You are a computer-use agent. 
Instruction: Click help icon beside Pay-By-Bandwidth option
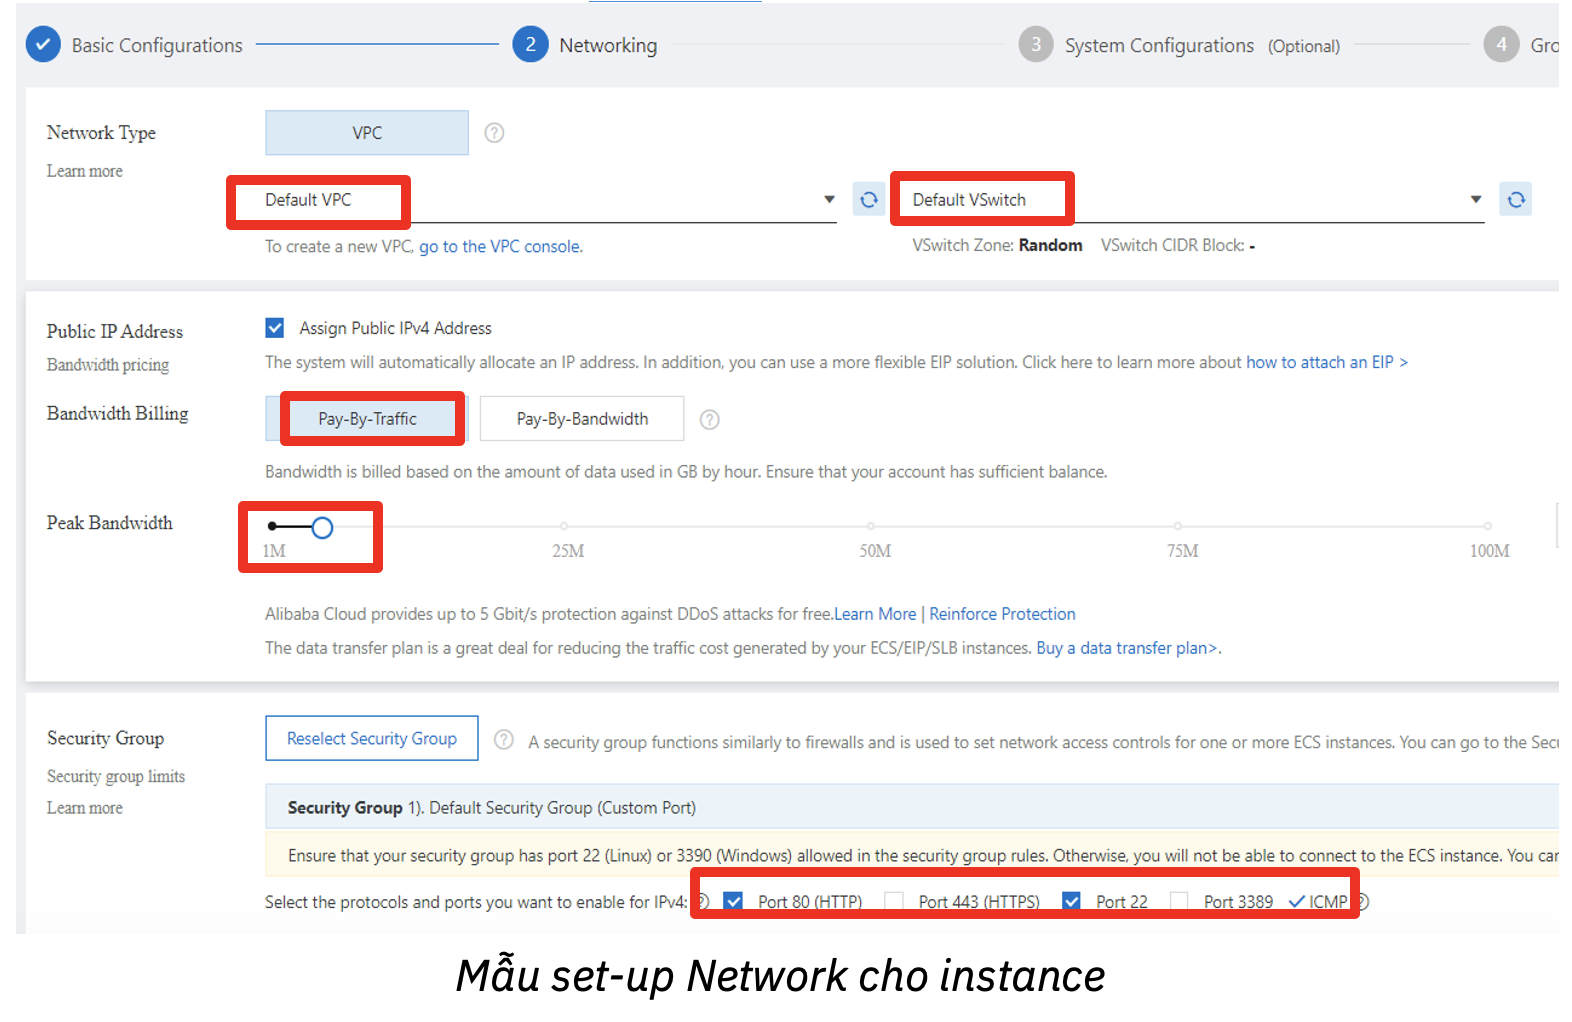point(709,420)
